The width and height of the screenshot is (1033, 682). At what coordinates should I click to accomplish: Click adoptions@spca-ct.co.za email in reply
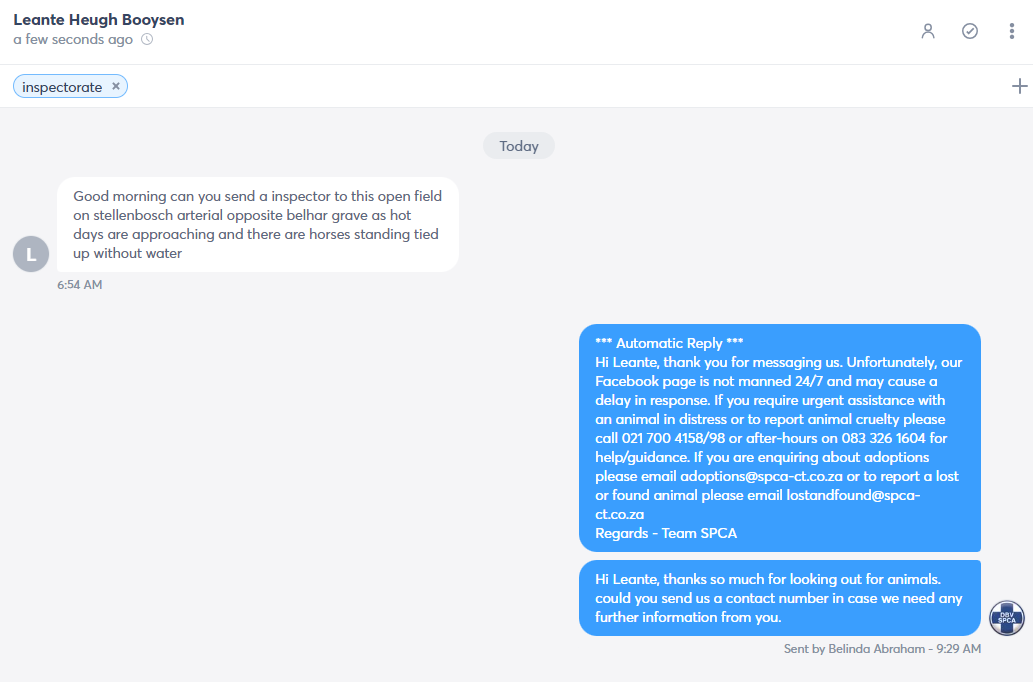tap(761, 476)
